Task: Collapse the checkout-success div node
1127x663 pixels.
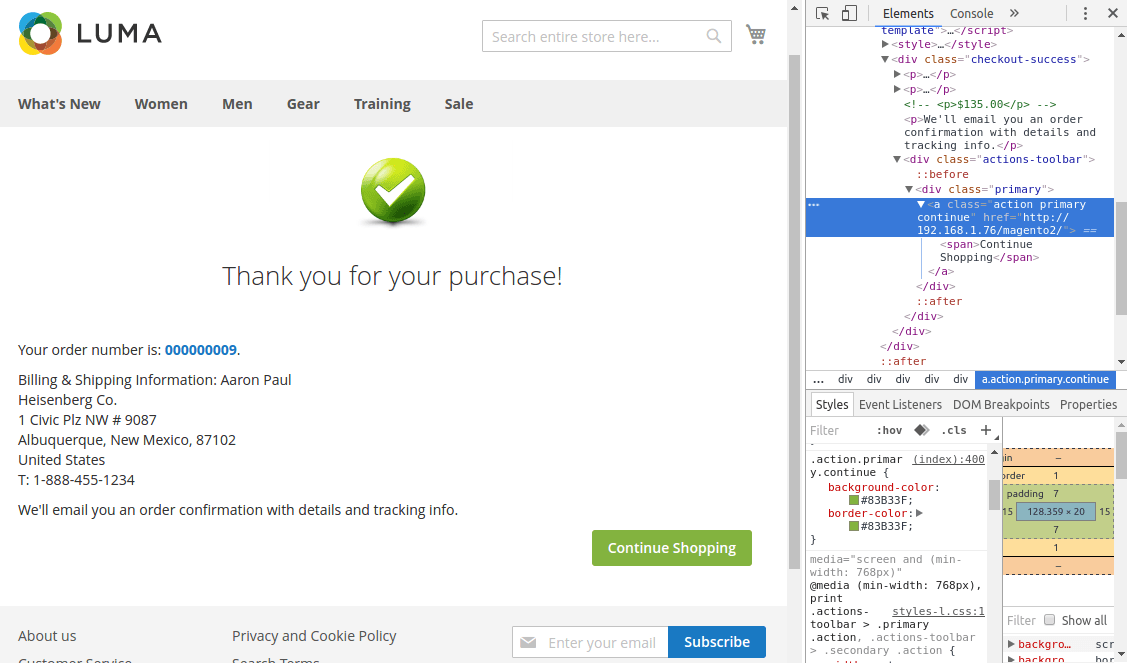Action: point(886,60)
